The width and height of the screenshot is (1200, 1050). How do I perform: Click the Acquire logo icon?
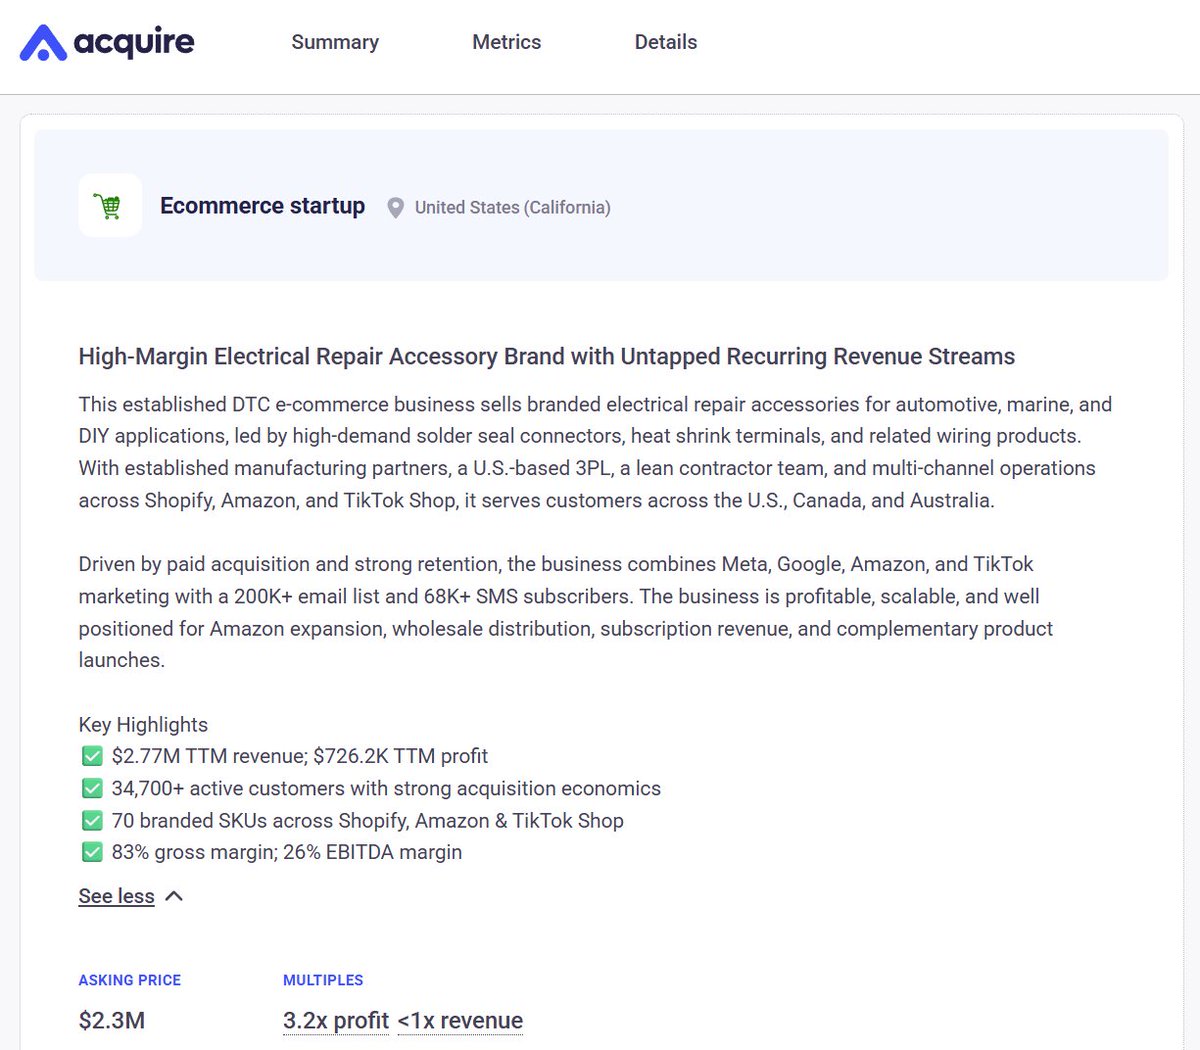click(x=43, y=42)
